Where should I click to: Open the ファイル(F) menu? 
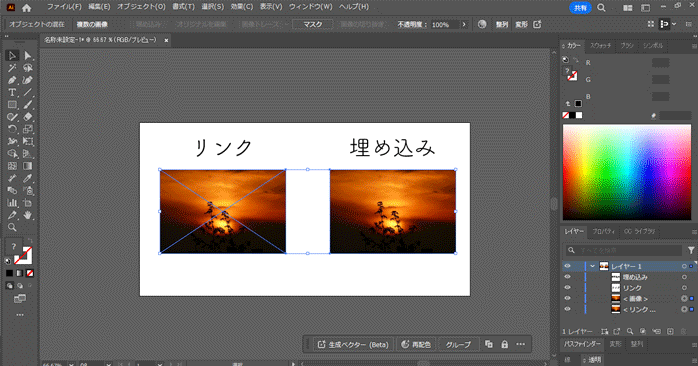65,7
